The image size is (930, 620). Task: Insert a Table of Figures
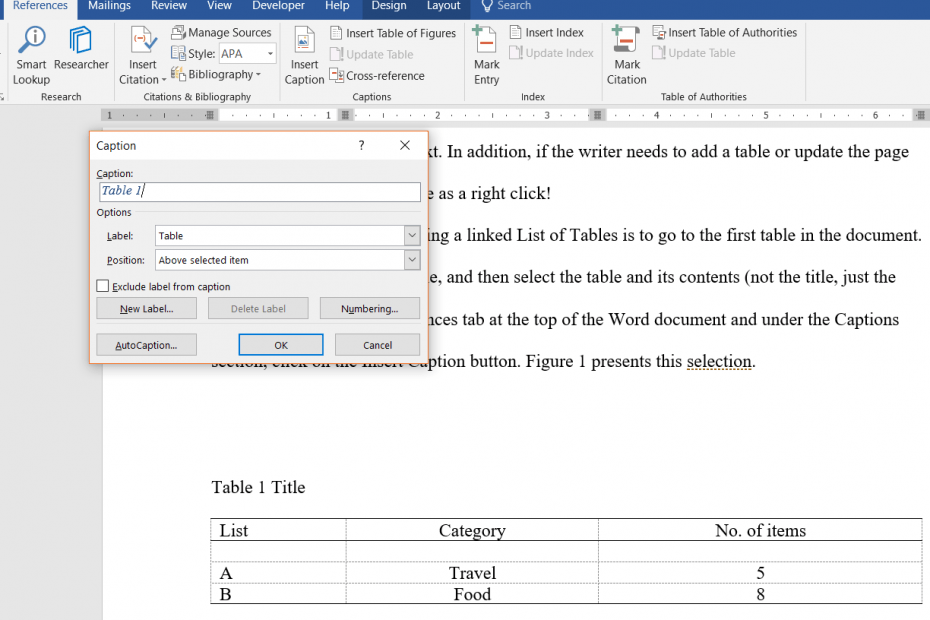point(392,32)
